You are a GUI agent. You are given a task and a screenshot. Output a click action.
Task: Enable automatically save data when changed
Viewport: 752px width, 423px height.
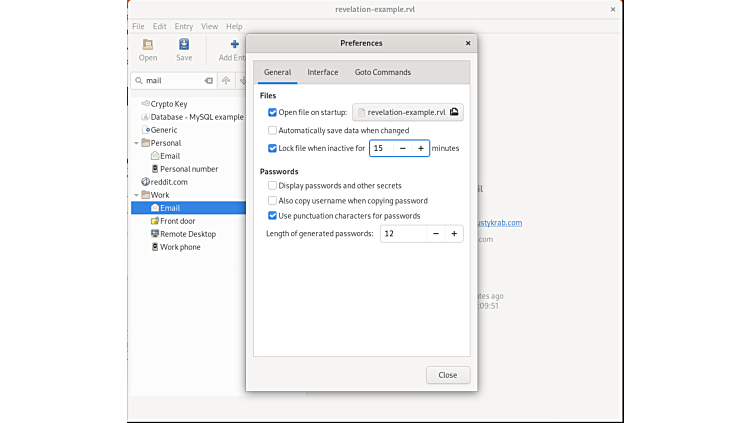(x=273, y=131)
